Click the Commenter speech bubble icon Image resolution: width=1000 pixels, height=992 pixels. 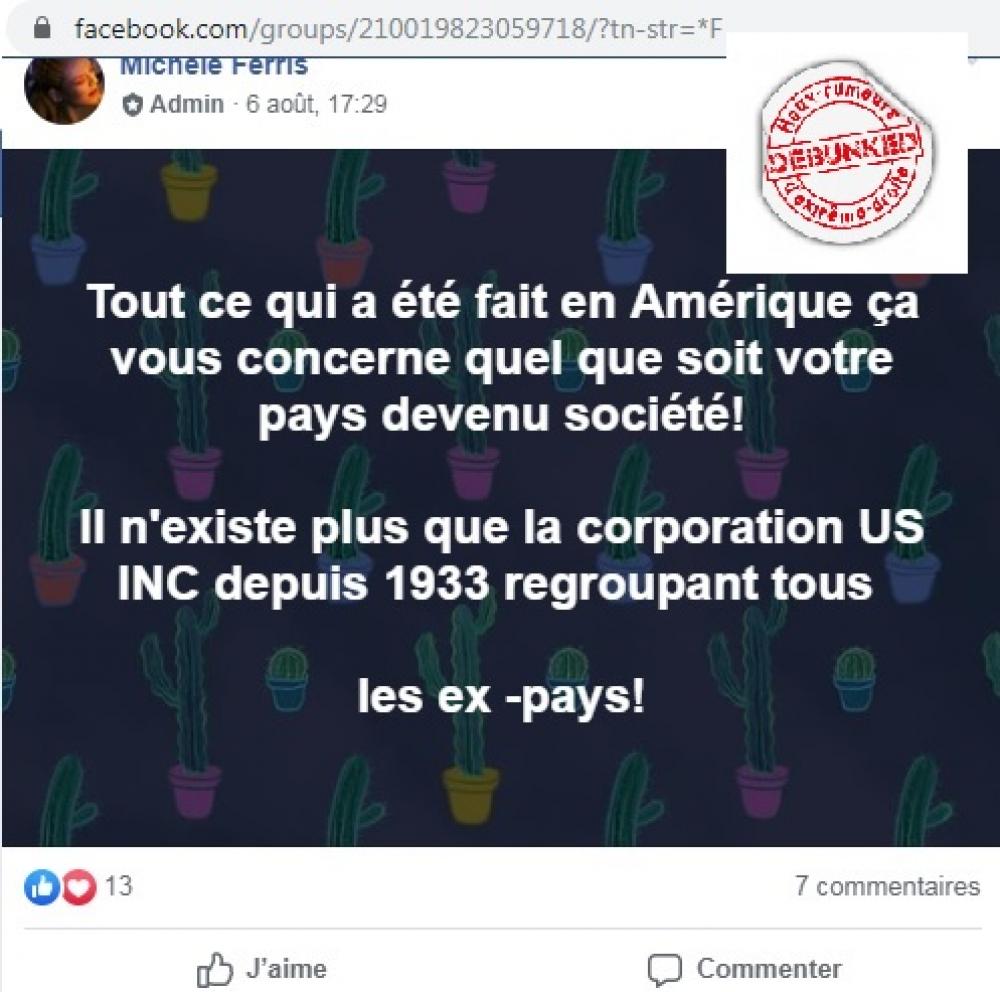click(x=665, y=970)
